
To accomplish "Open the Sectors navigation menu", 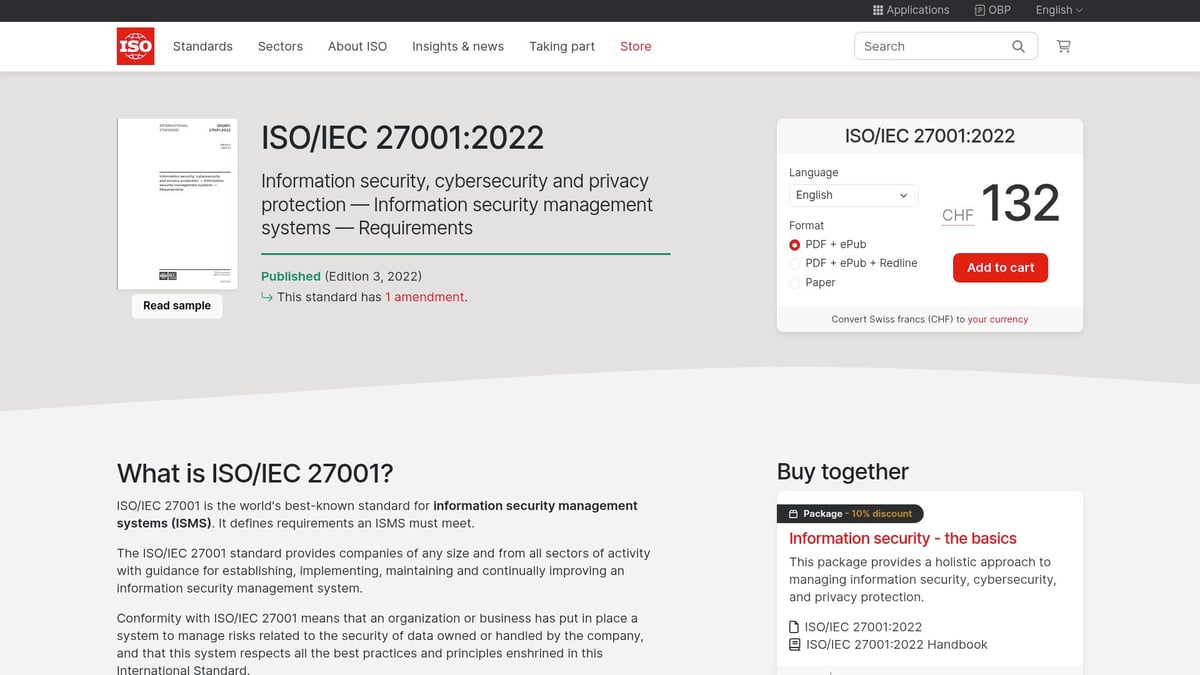I will coord(280,46).
